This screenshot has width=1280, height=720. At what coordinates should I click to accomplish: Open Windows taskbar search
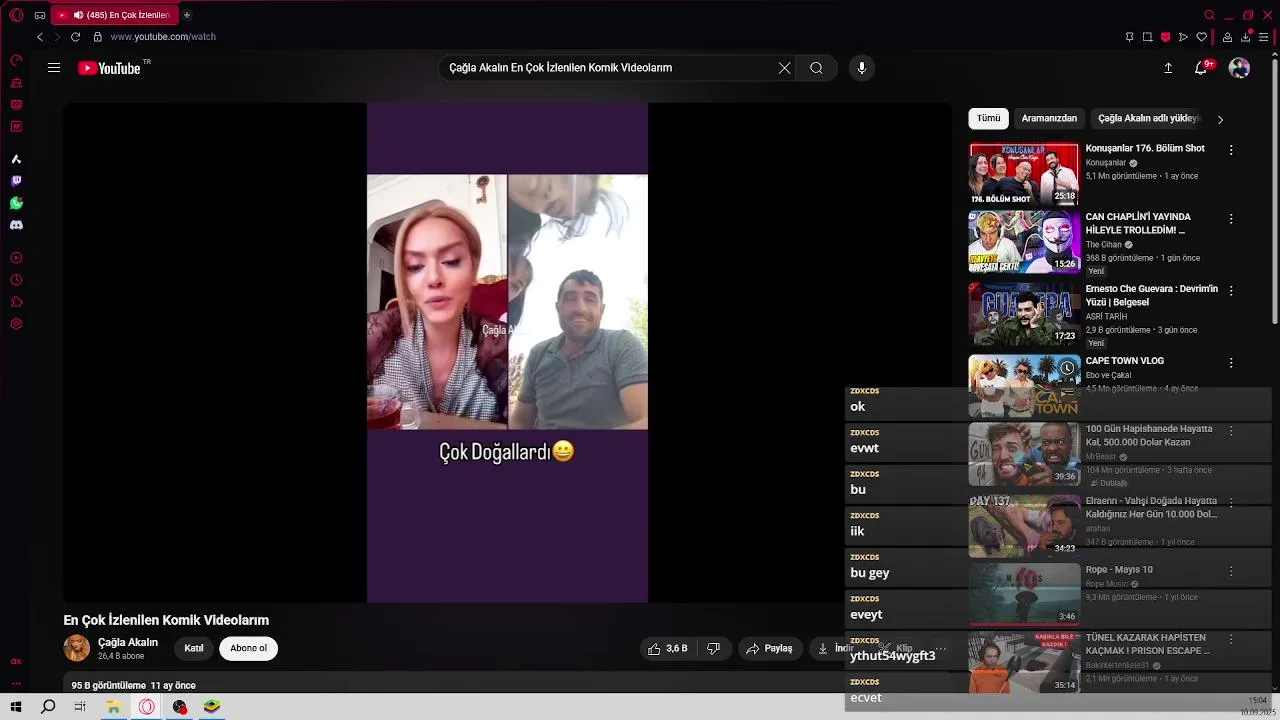(48, 707)
